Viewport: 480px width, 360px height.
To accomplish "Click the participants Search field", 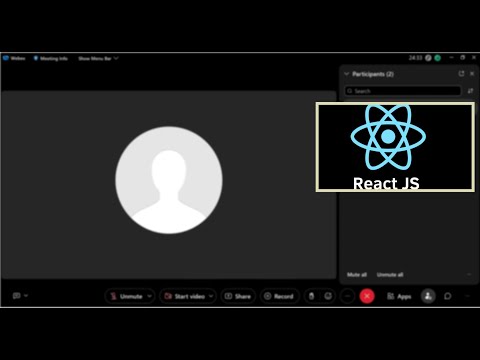I will pos(403,91).
